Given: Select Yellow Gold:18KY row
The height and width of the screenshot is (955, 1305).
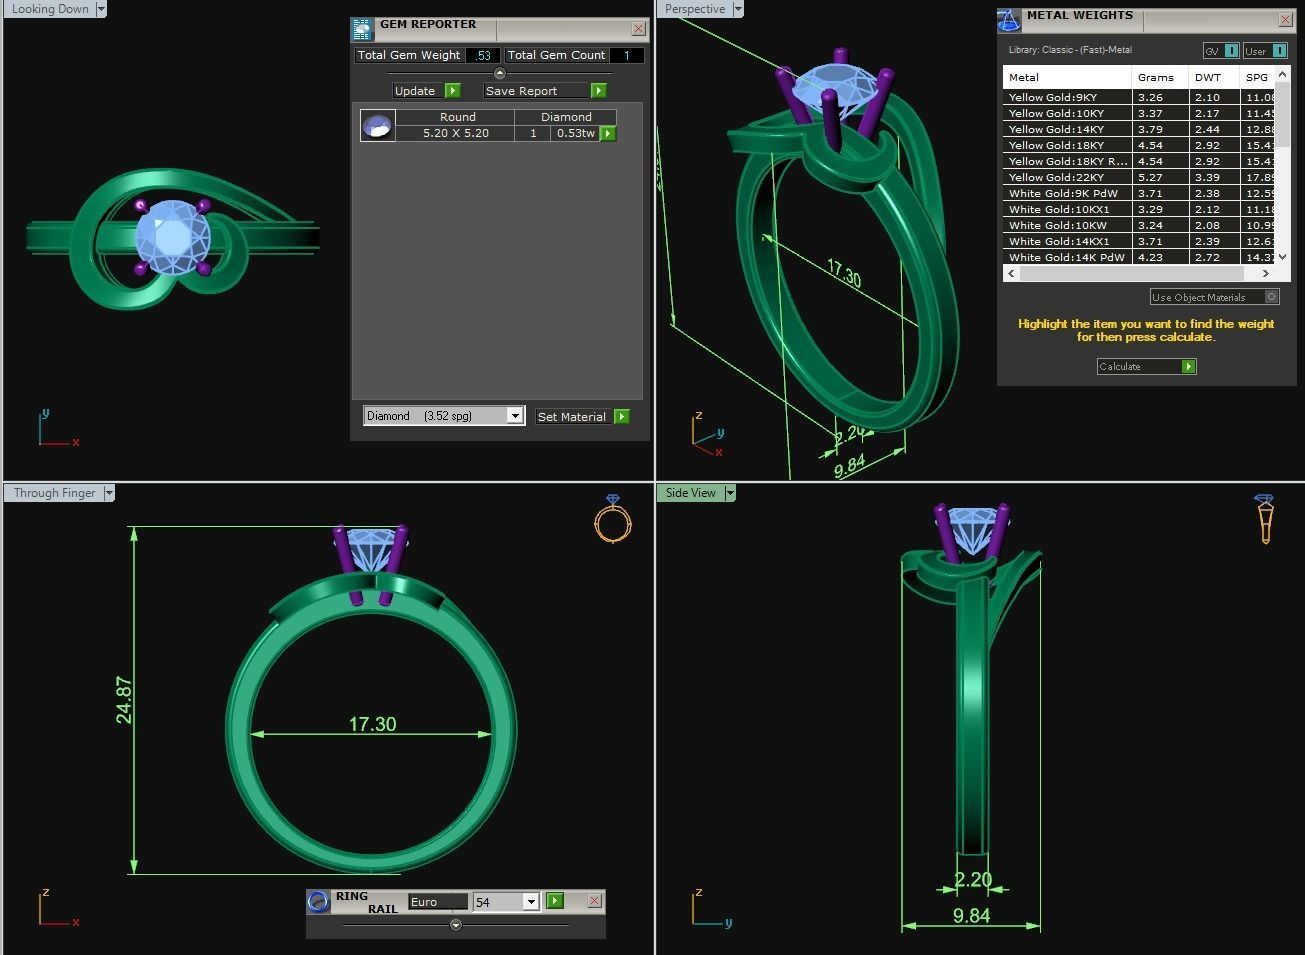Looking at the screenshot, I should coord(1140,145).
